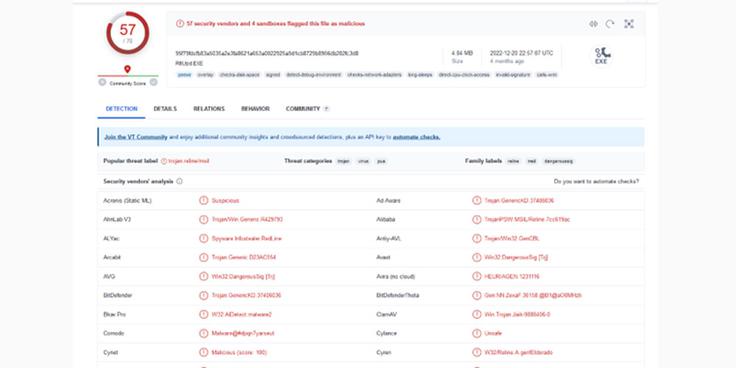Click the warning icon in the Cylance row

[x=476, y=333]
